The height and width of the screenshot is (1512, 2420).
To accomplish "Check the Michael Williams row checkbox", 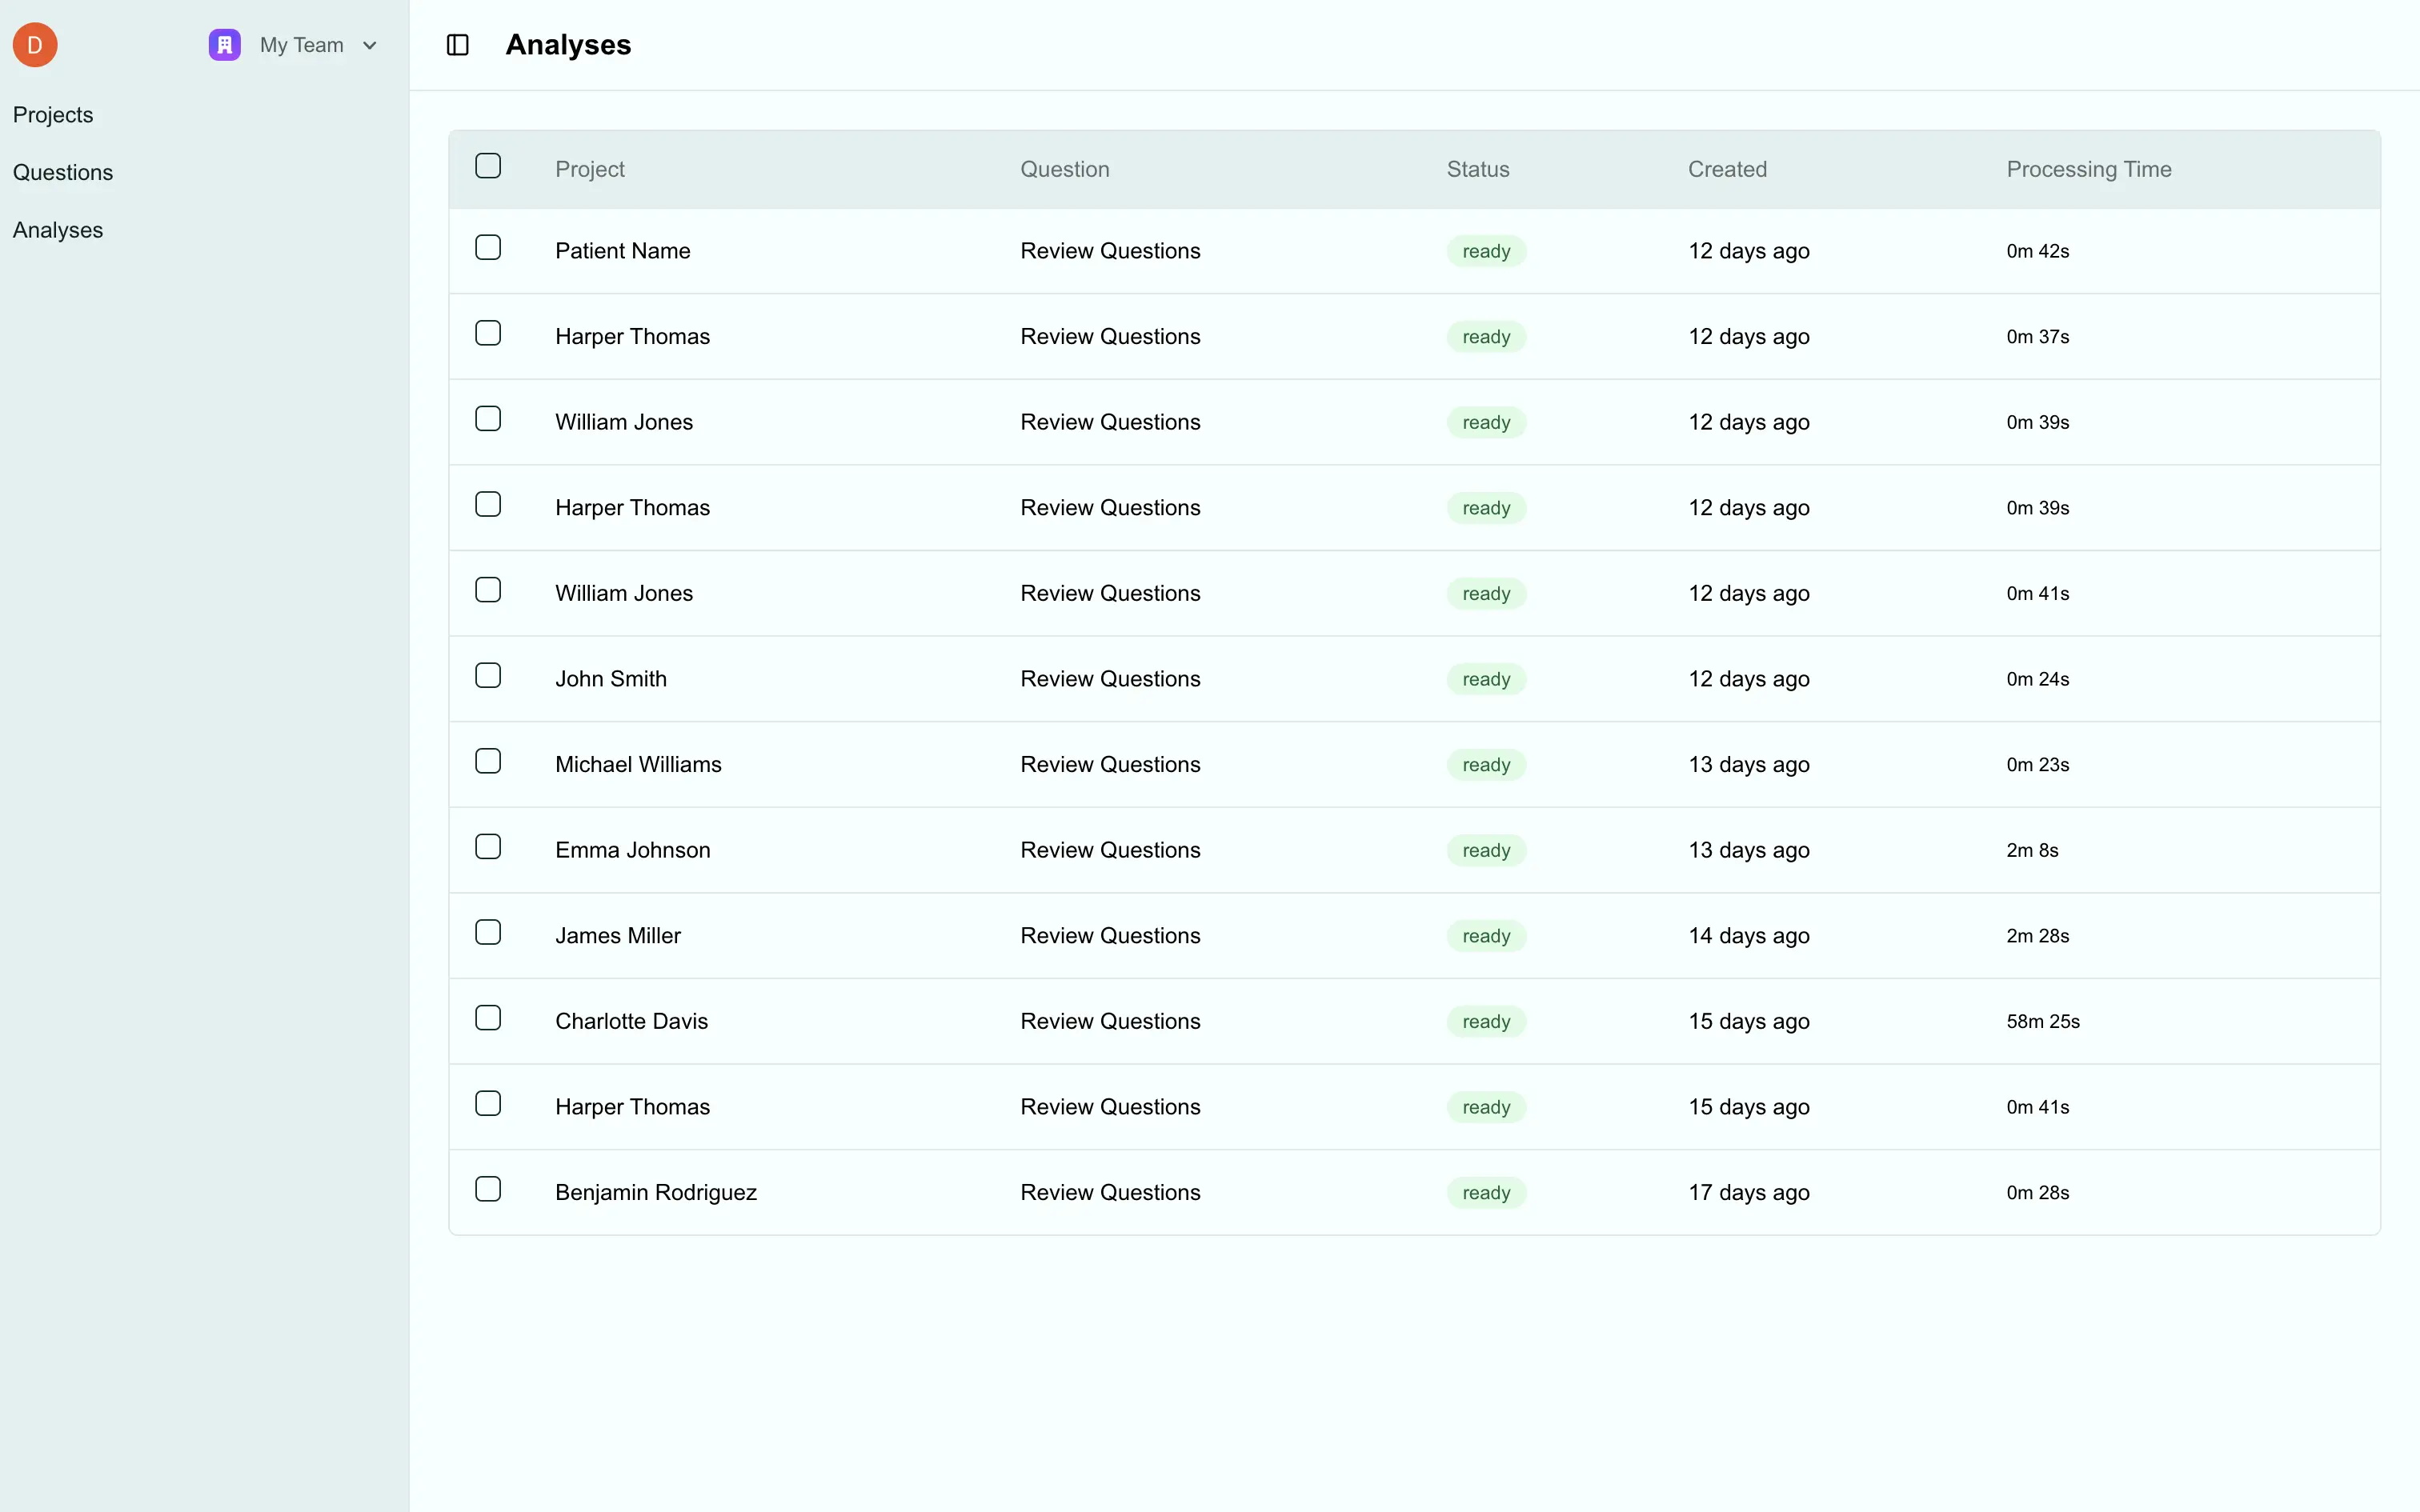I will pos(489,760).
